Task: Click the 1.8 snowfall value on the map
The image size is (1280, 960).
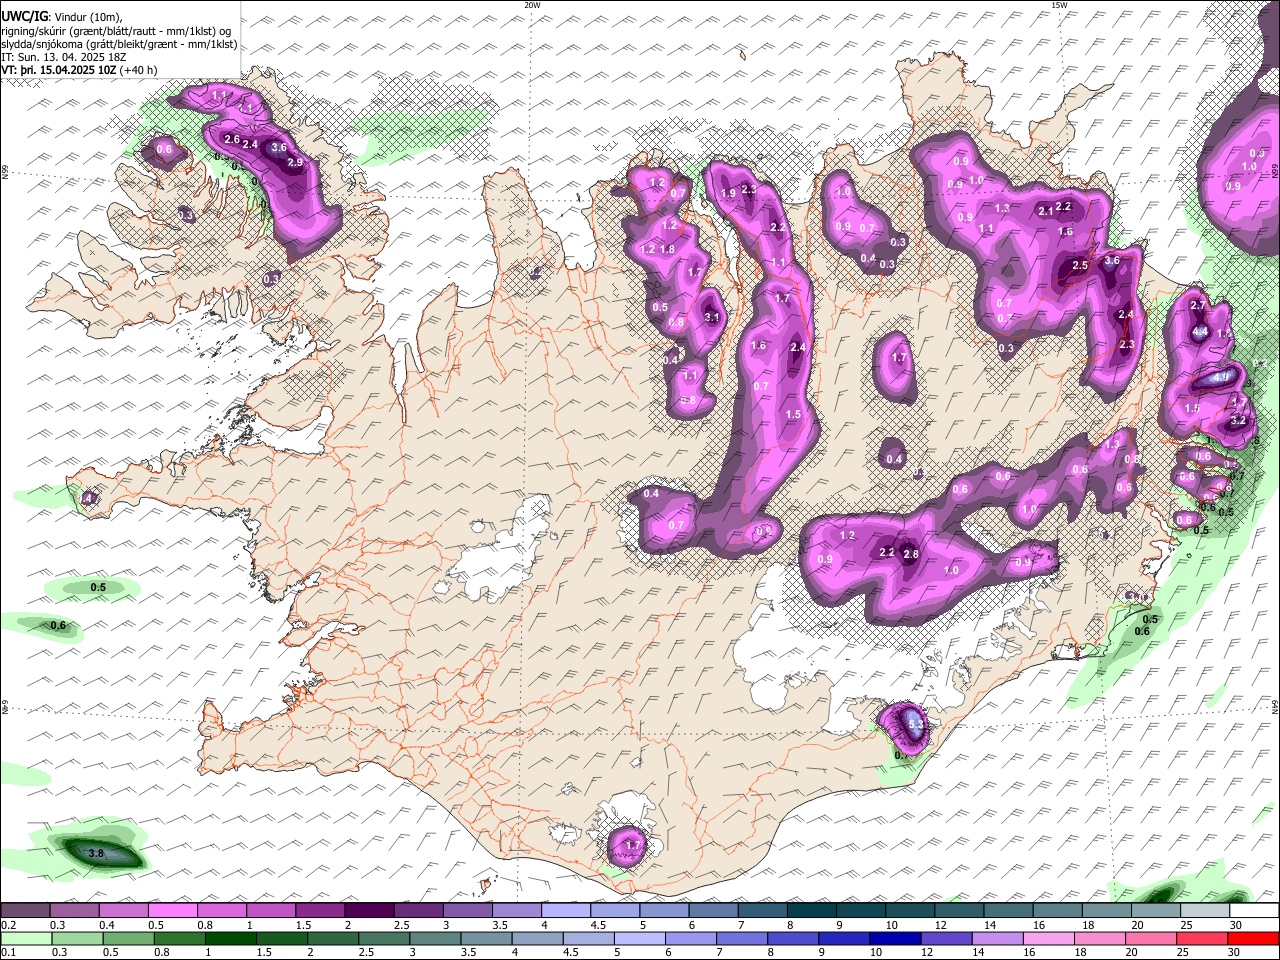Action: coord(667,249)
